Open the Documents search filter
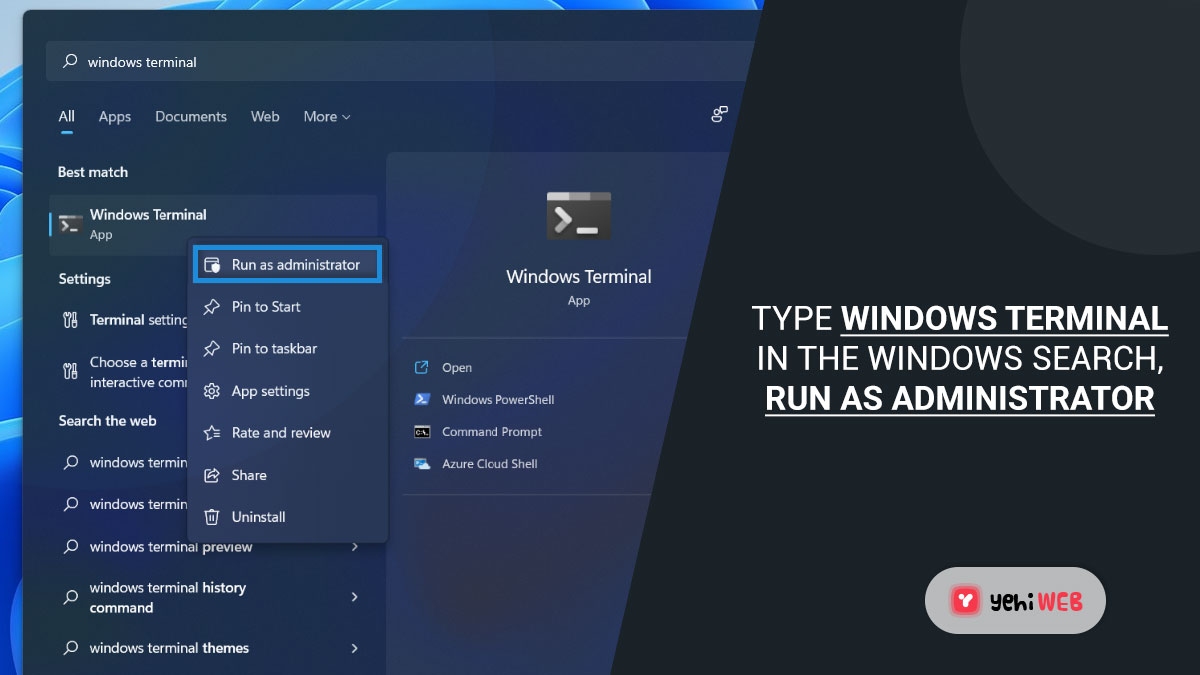Screen dimensions: 1200x675 [x=190, y=116]
